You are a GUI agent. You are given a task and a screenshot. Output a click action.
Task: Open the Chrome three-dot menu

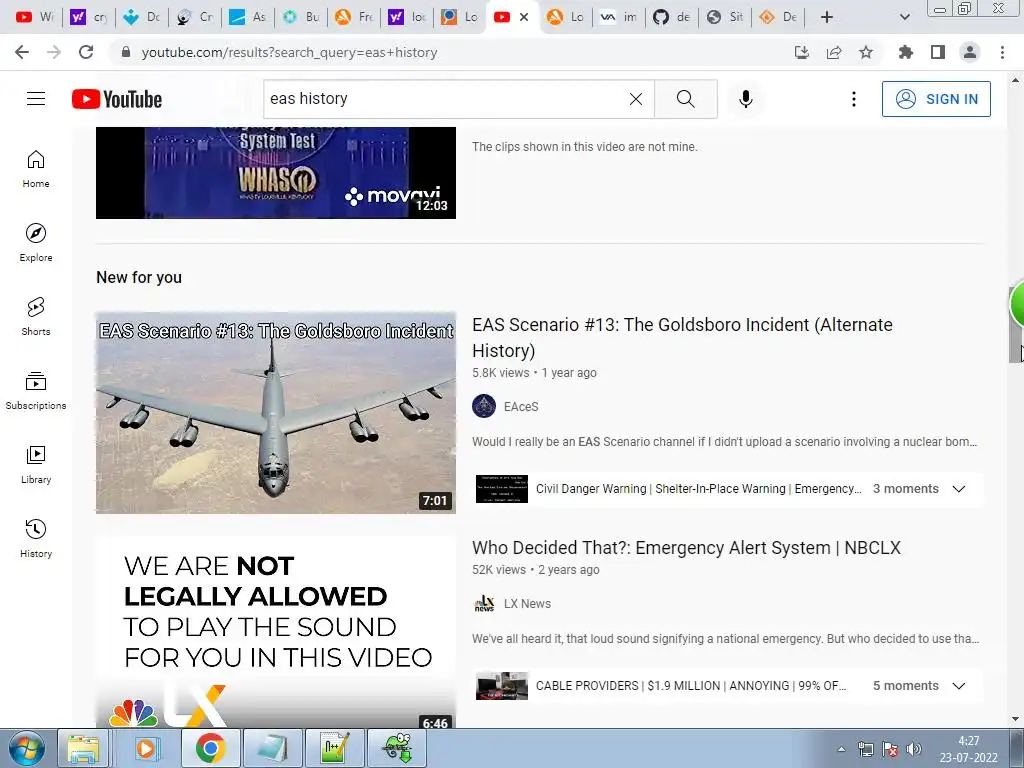click(1002, 52)
